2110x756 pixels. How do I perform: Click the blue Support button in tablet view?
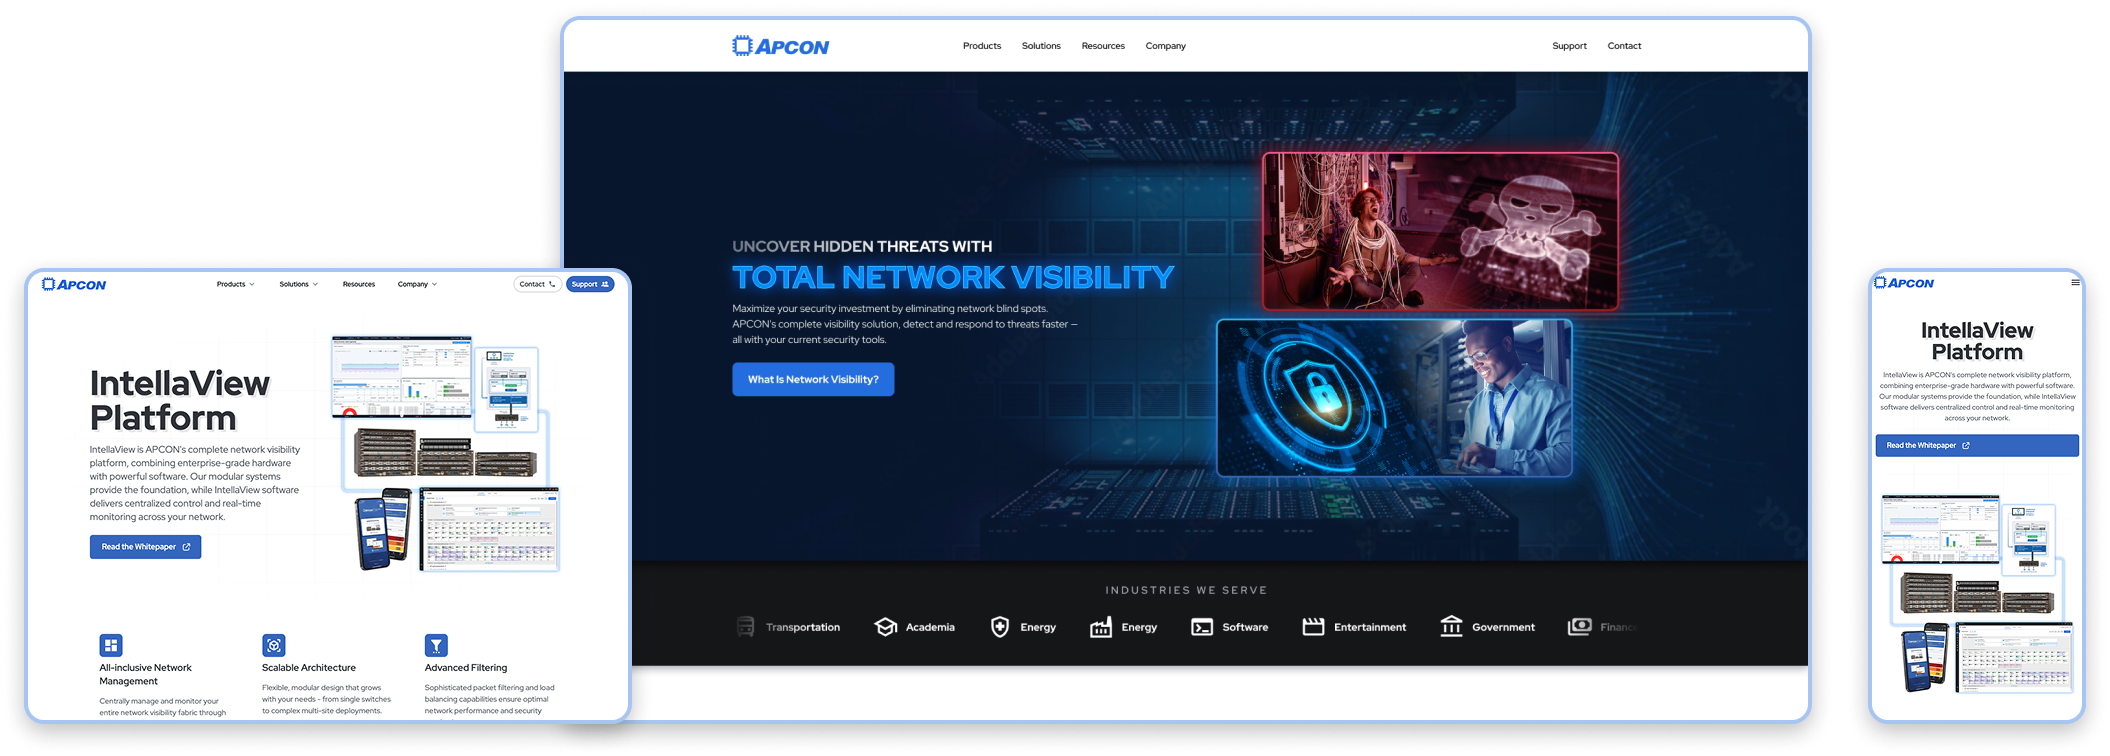[x=590, y=284]
